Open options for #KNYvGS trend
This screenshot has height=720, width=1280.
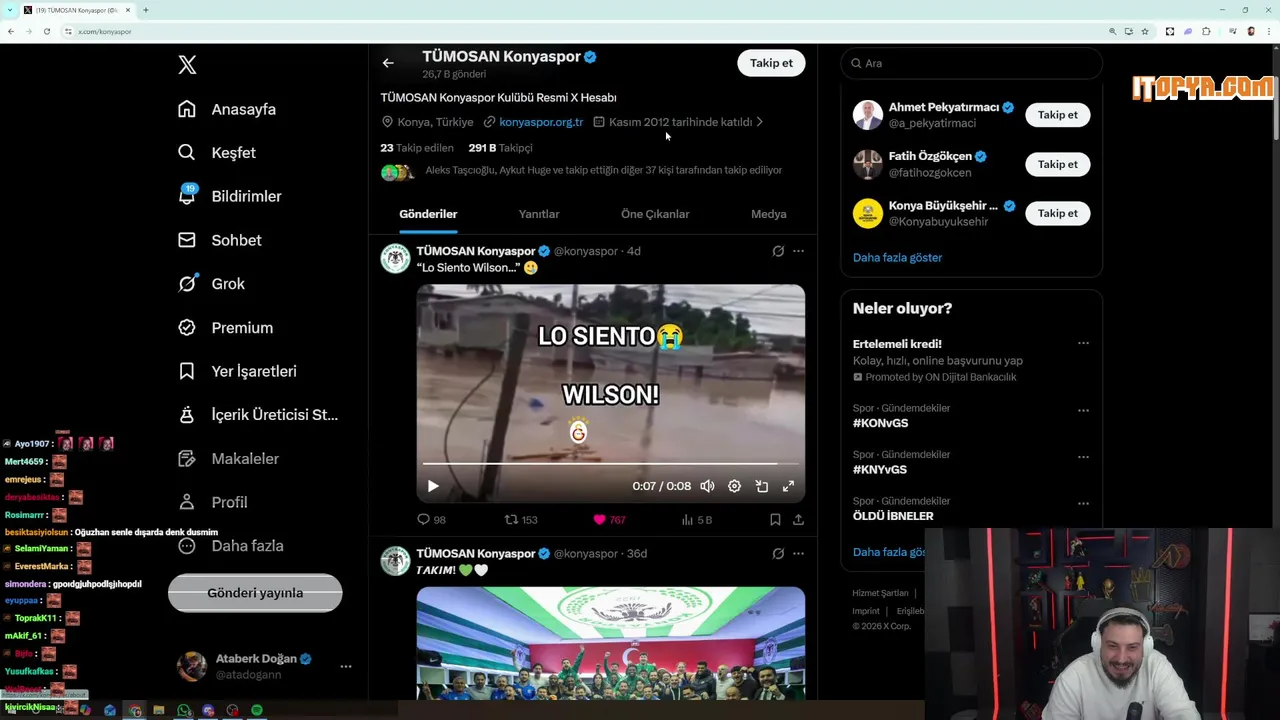[1083, 457]
